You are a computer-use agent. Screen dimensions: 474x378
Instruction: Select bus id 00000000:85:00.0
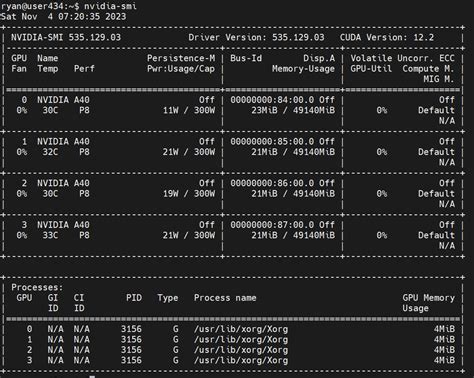click(x=272, y=141)
